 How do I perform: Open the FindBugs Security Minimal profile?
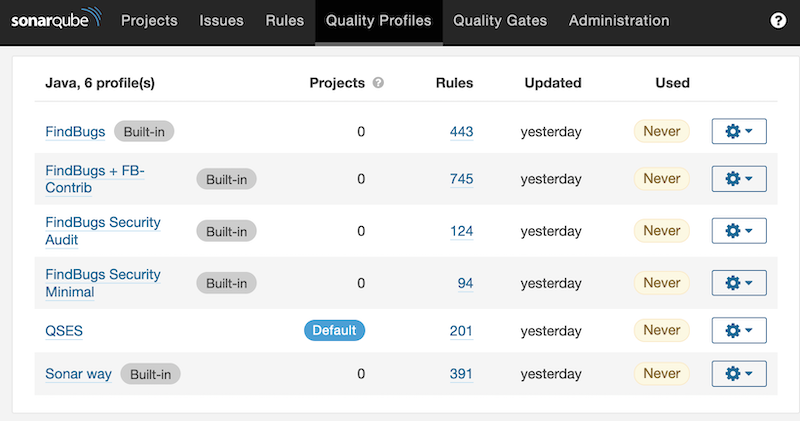[103, 283]
